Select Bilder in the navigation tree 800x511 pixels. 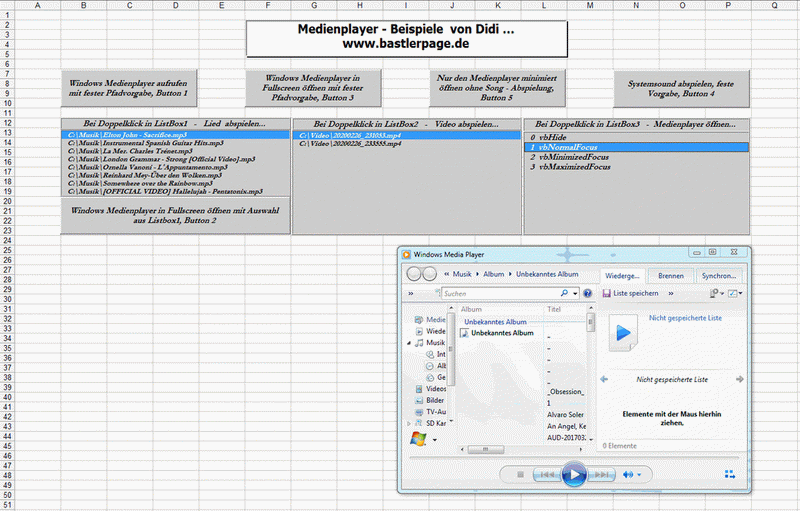point(429,400)
